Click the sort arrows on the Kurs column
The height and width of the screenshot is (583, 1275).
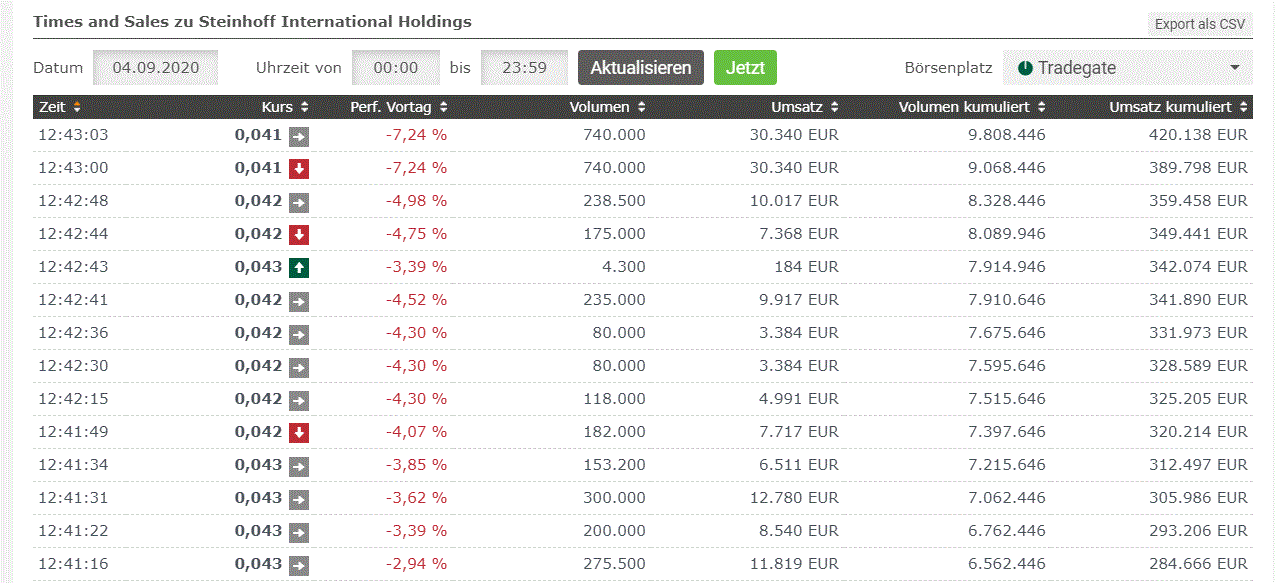tap(303, 106)
